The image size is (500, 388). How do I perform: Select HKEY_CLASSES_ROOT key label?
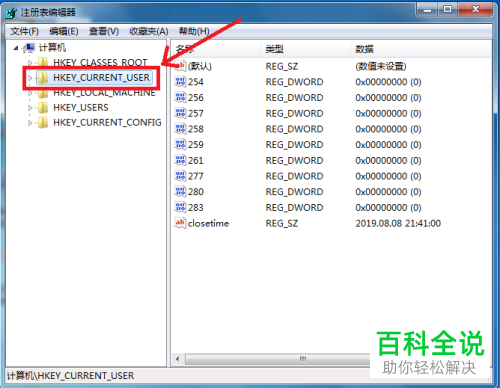click(100, 62)
